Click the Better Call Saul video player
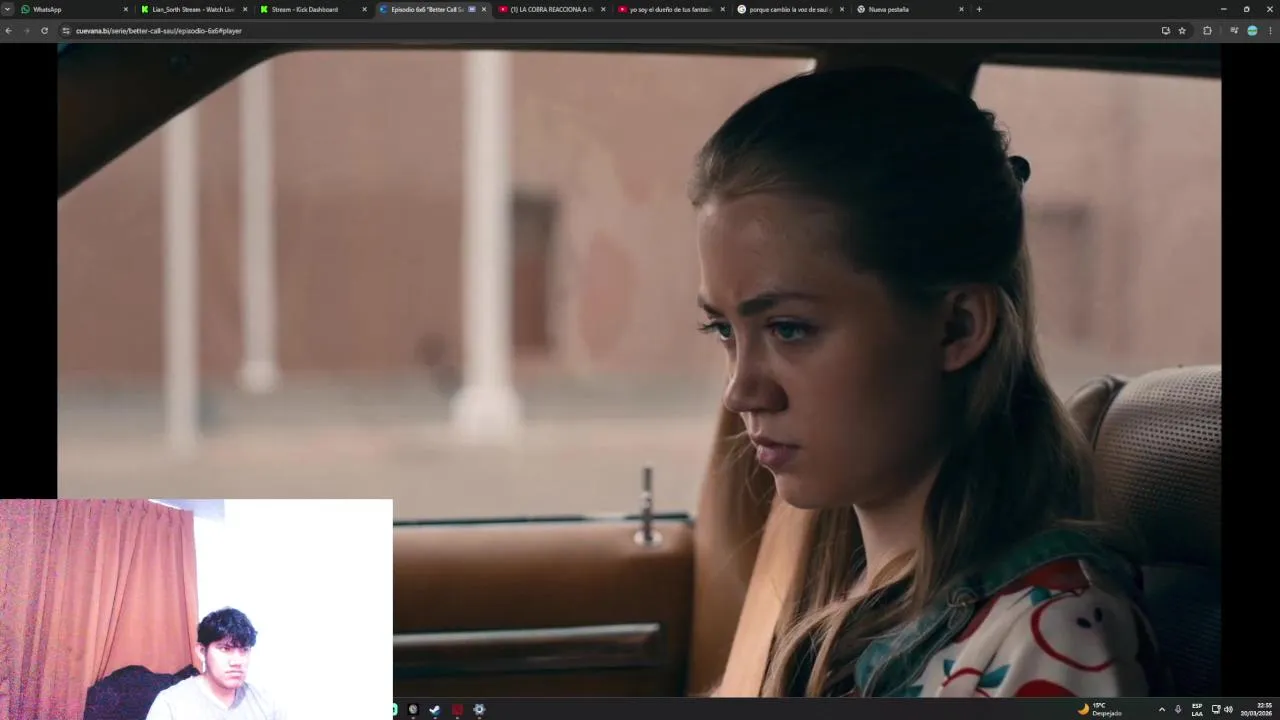 [639, 370]
